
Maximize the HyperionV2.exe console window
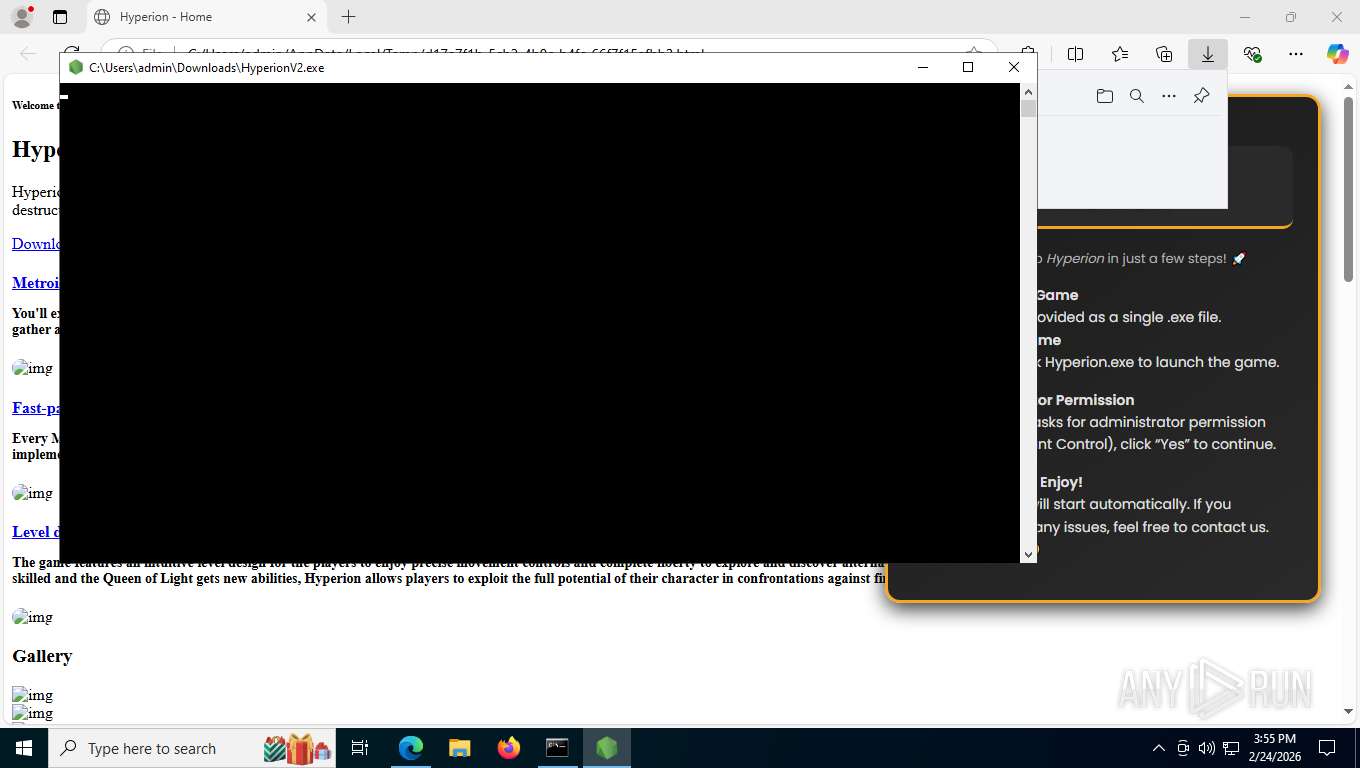968,67
